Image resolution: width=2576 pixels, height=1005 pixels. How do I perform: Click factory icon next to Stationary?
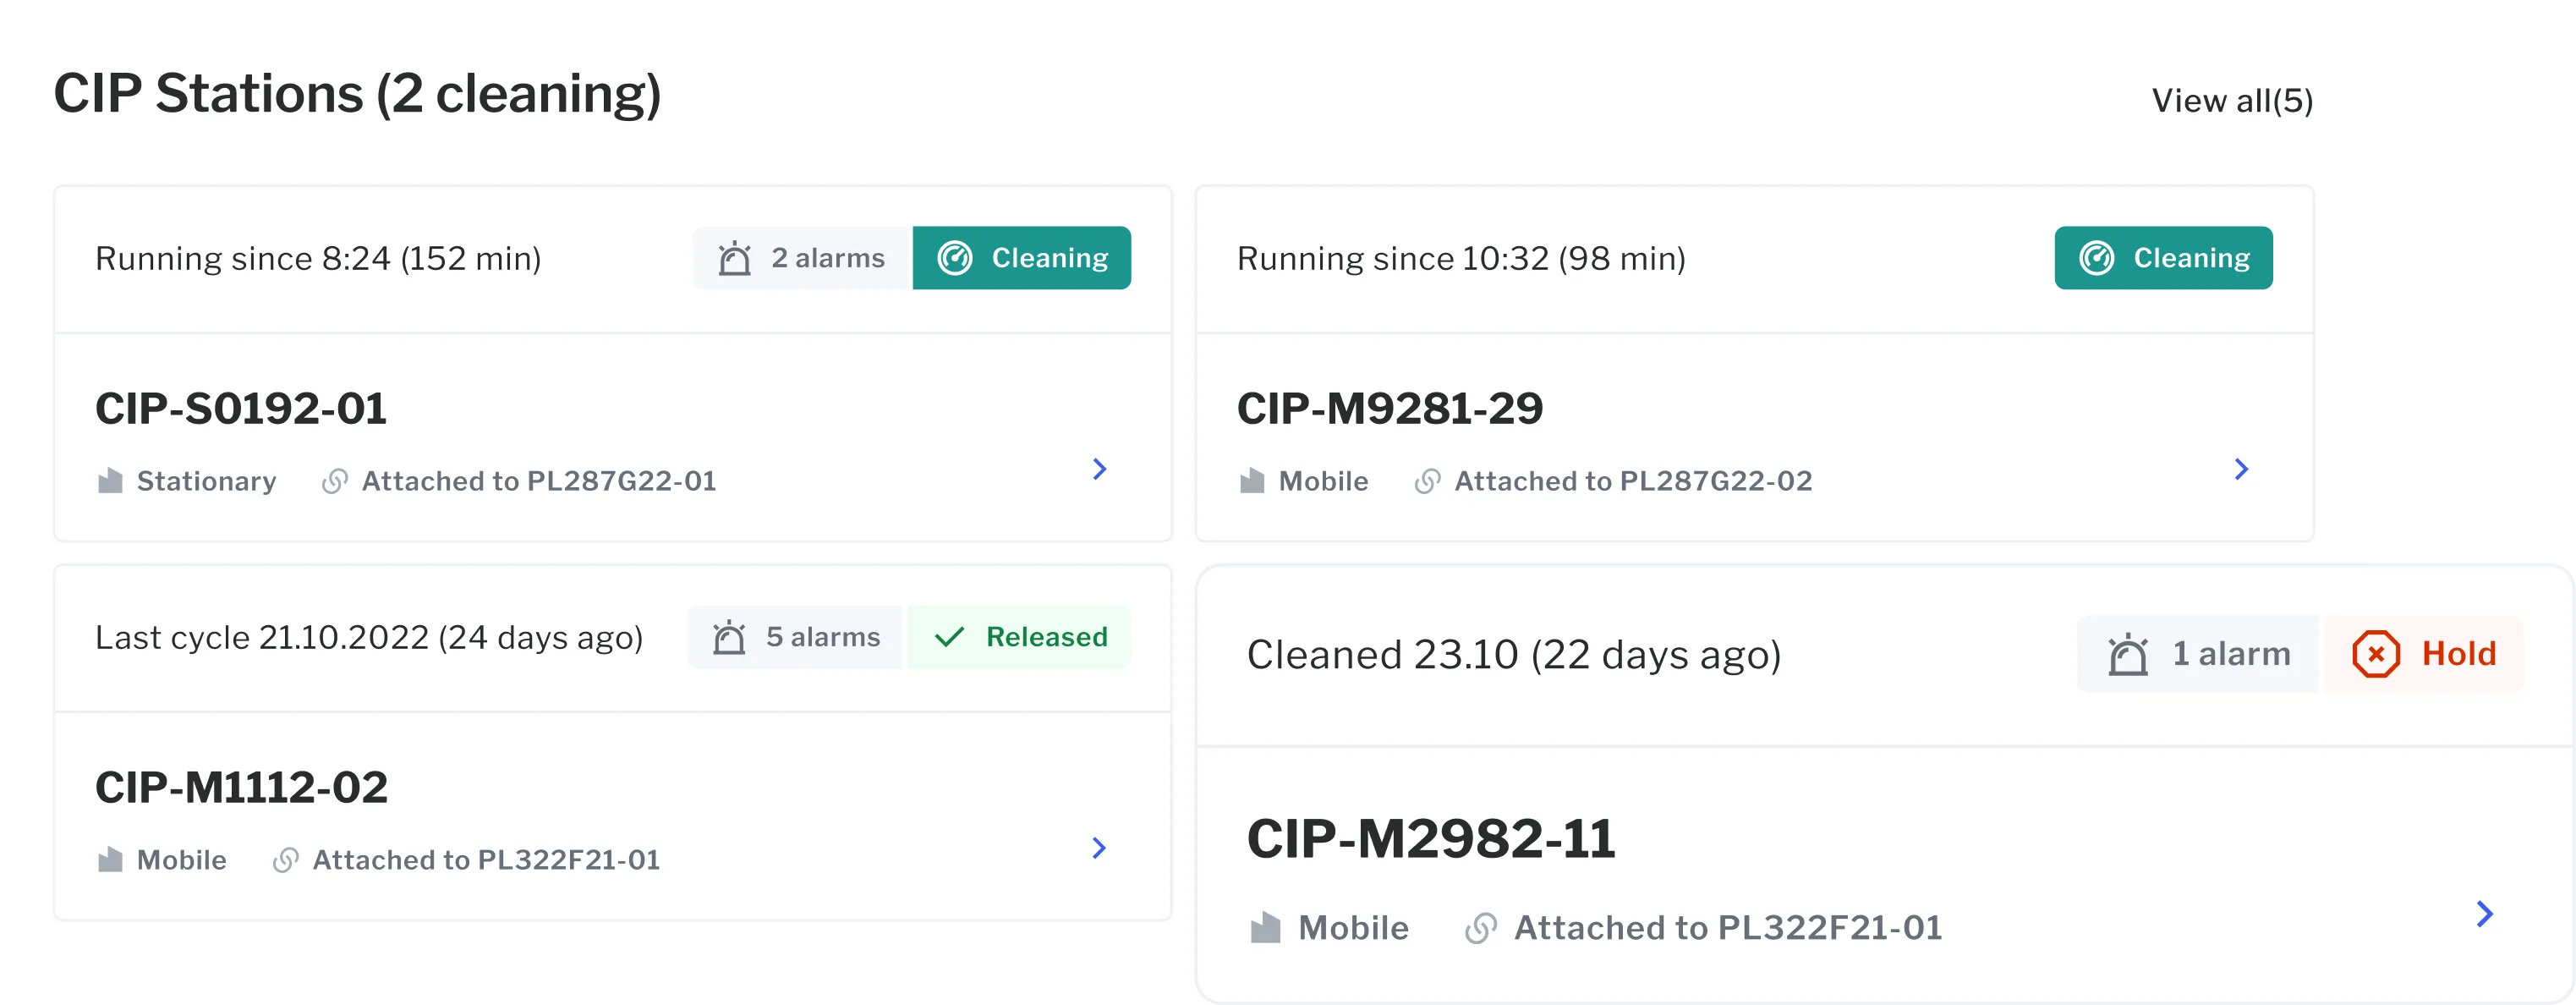click(x=110, y=481)
